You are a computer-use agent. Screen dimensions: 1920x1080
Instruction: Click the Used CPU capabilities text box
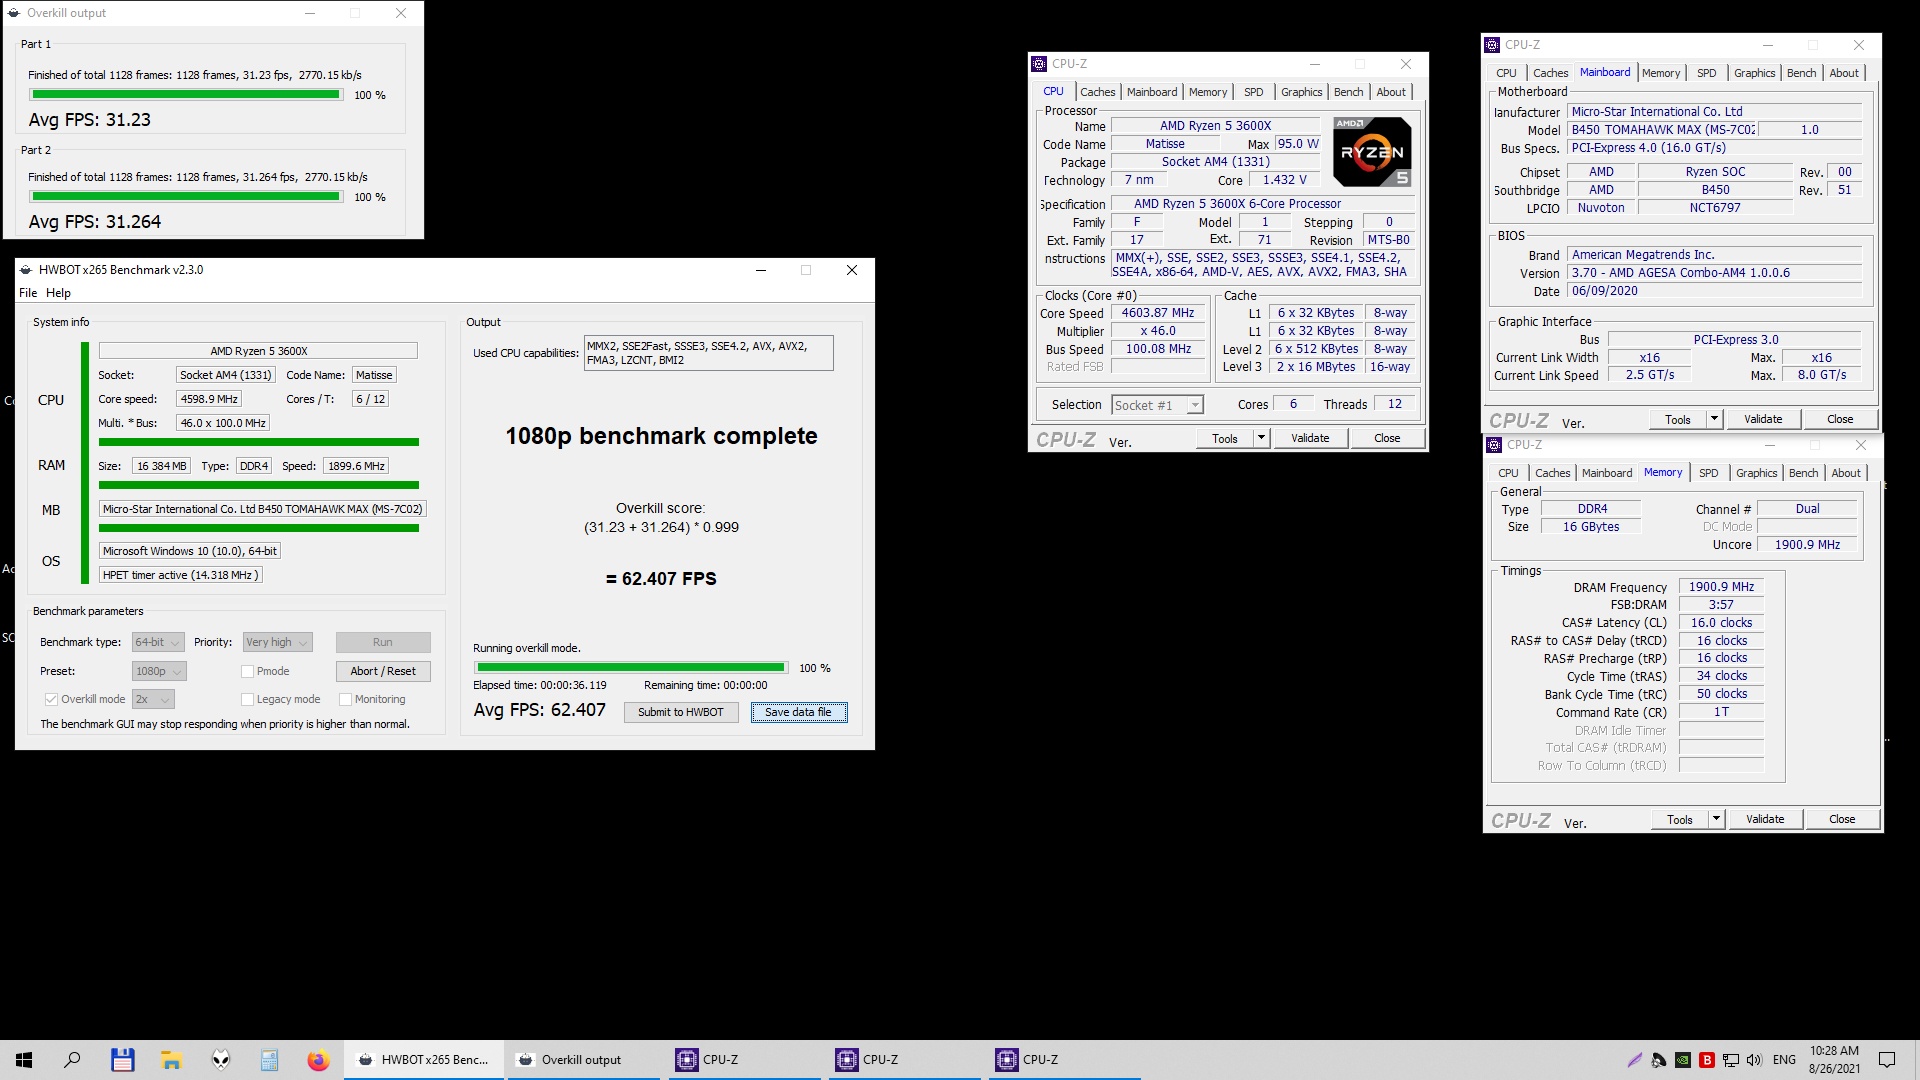click(708, 353)
